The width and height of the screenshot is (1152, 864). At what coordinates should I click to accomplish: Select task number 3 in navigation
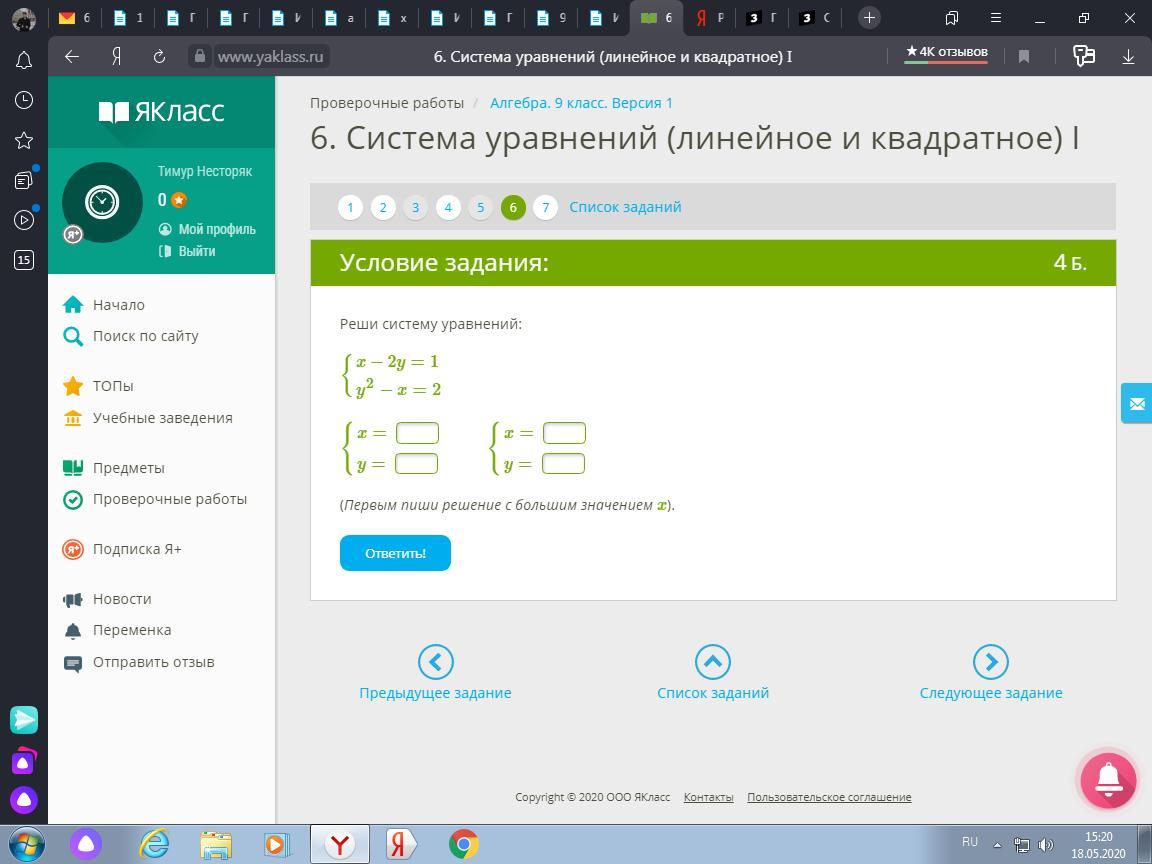coord(415,207)
